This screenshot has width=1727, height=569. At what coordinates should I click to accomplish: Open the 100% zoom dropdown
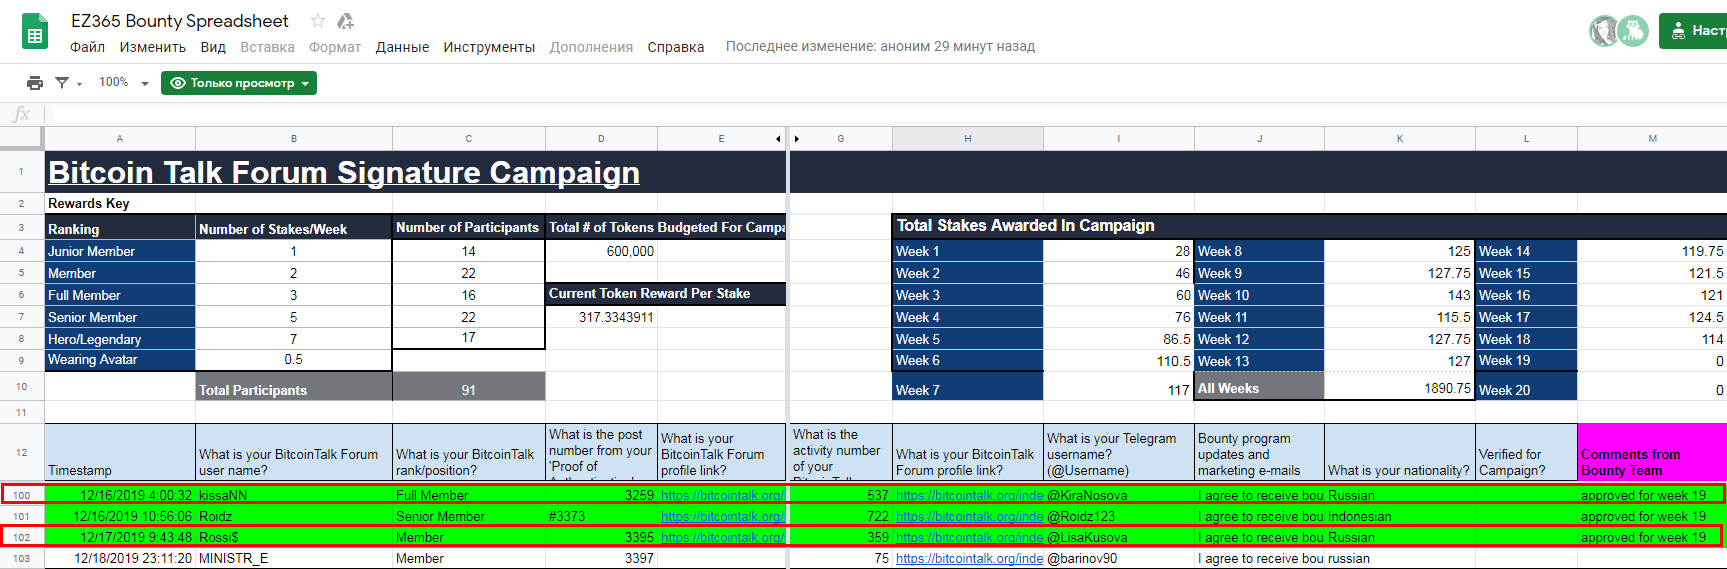click(124, 83)
